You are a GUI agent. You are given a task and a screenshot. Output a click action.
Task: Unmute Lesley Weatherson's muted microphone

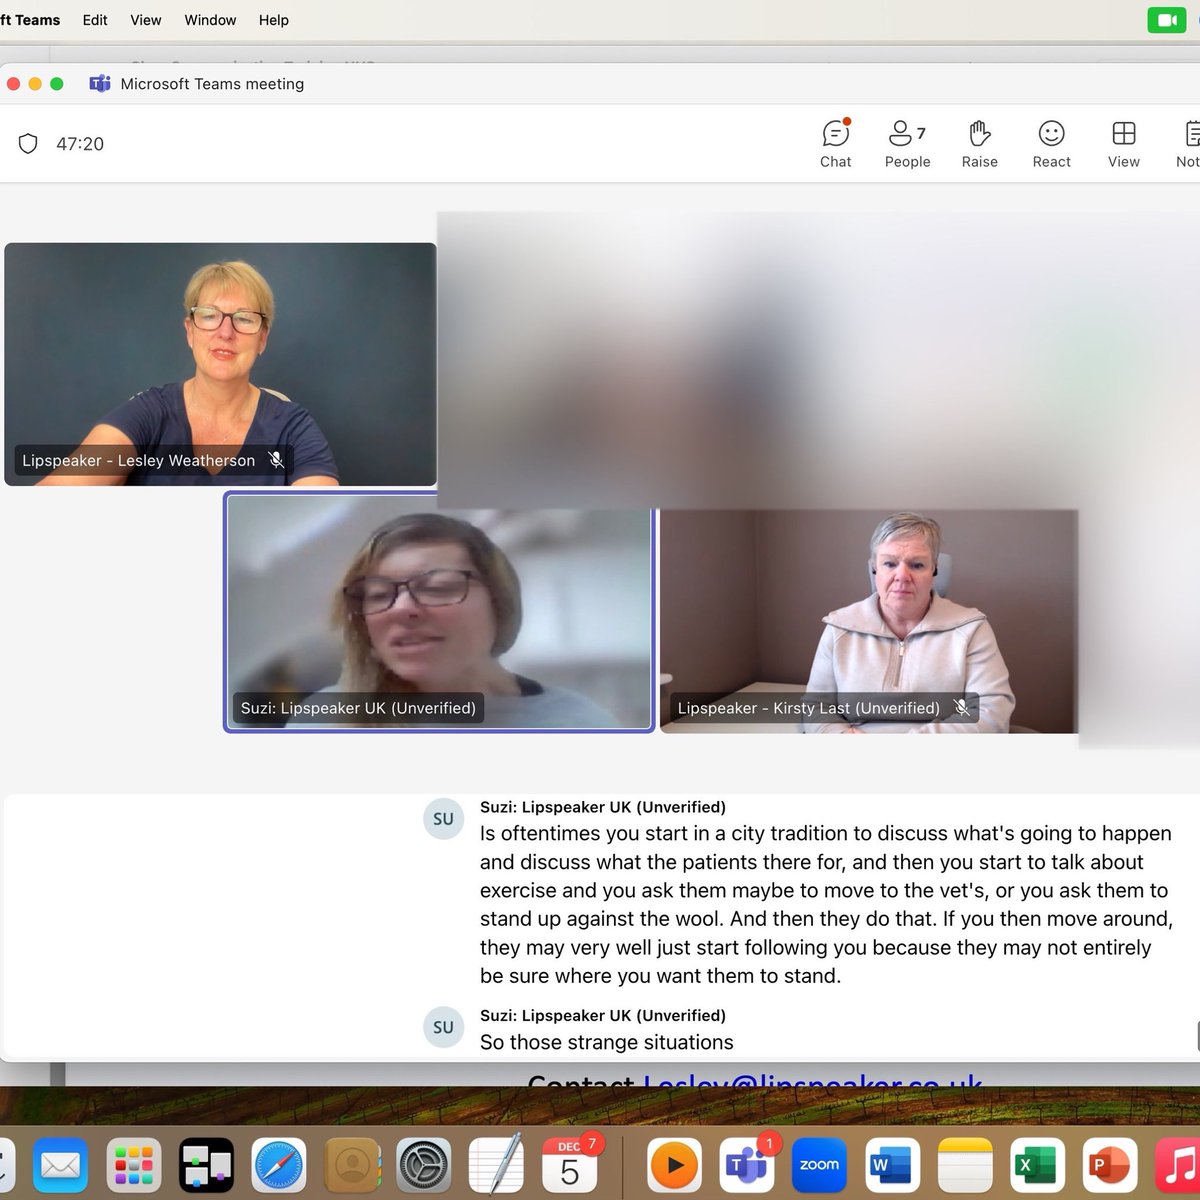tap(277, 460)
